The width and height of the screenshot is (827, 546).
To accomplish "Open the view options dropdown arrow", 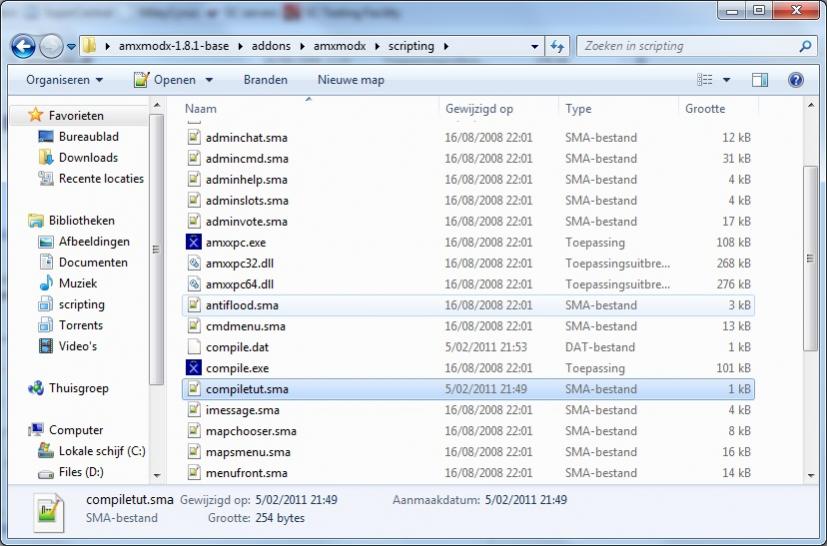I will point(726,80).
